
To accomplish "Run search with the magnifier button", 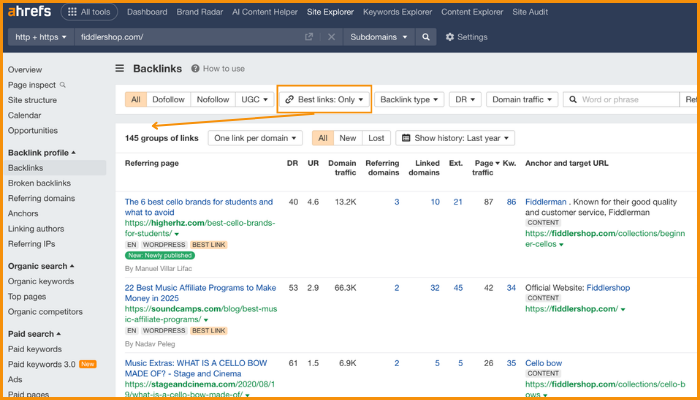I will point(426,37).
